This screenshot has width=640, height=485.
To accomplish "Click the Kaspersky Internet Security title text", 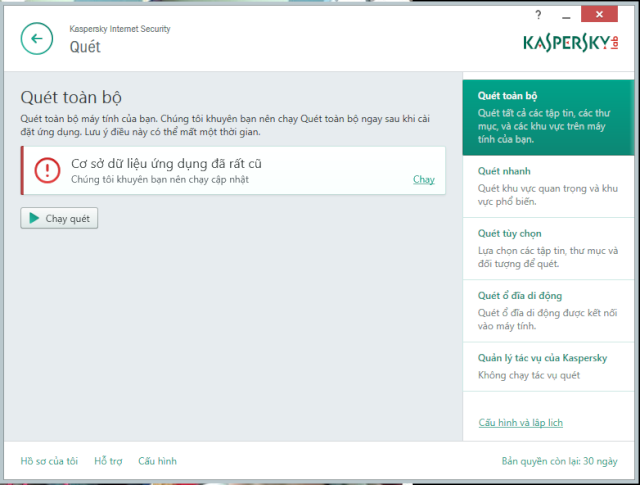I will [120, 29].
